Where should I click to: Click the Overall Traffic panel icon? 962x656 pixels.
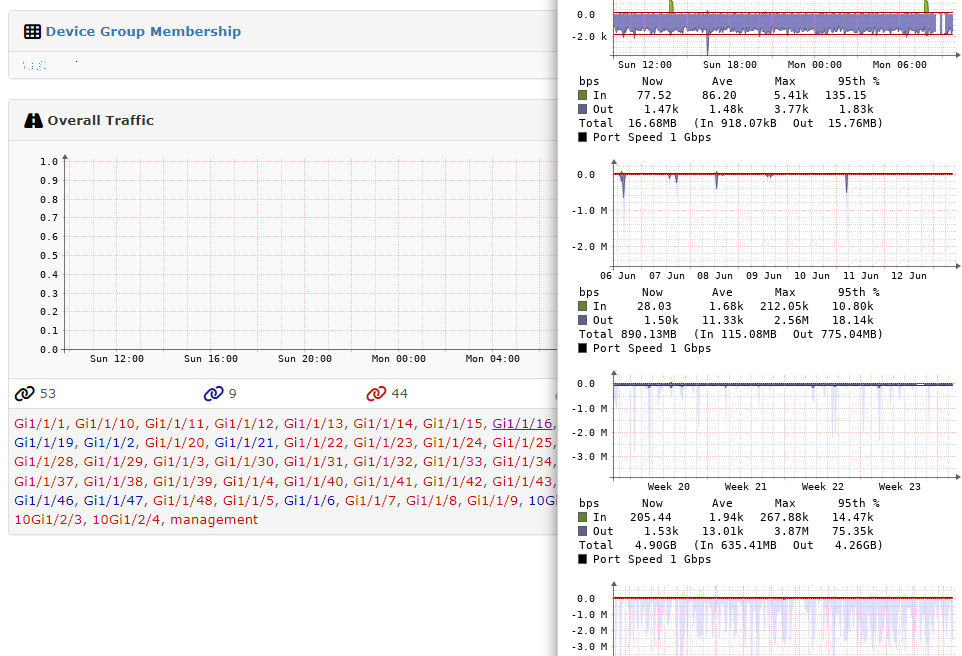click(33, 120)
